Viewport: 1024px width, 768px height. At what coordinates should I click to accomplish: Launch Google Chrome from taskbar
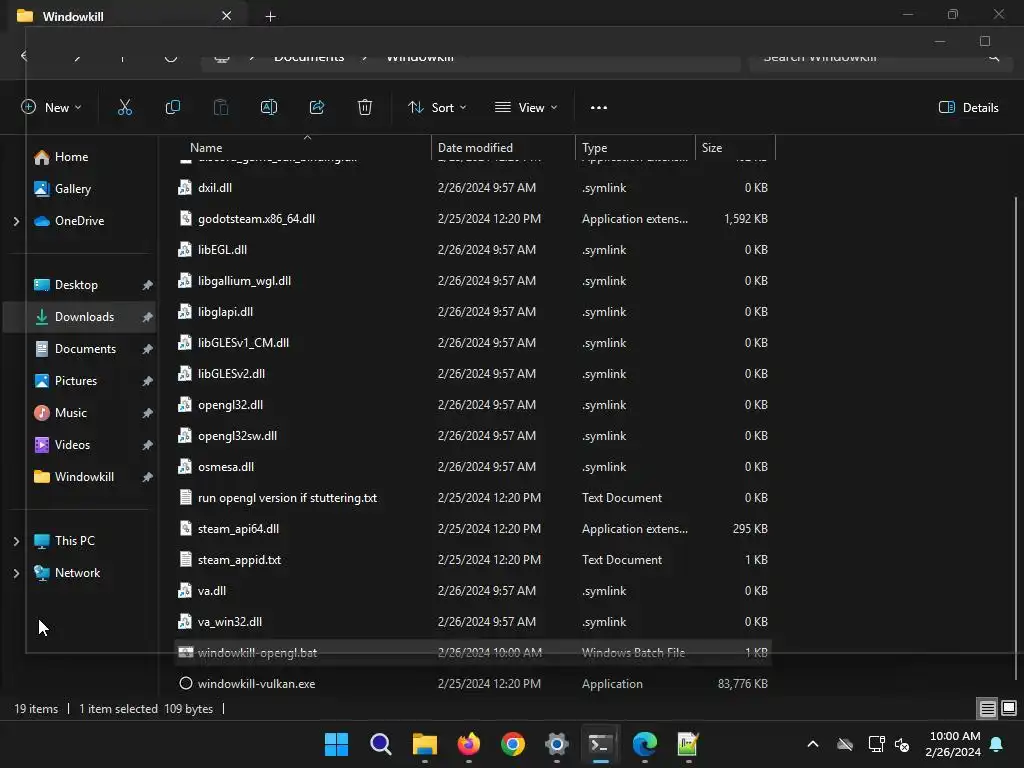[513, 744]
